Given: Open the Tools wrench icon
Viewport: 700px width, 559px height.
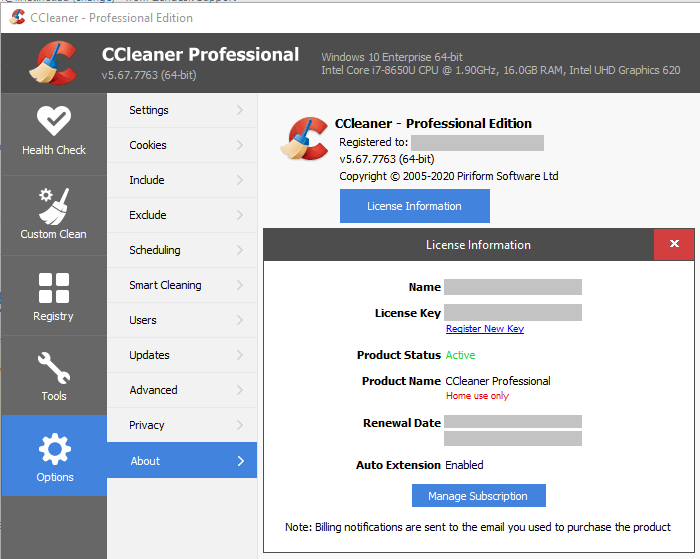Looking at the screenshot, I should click(54, 368).
